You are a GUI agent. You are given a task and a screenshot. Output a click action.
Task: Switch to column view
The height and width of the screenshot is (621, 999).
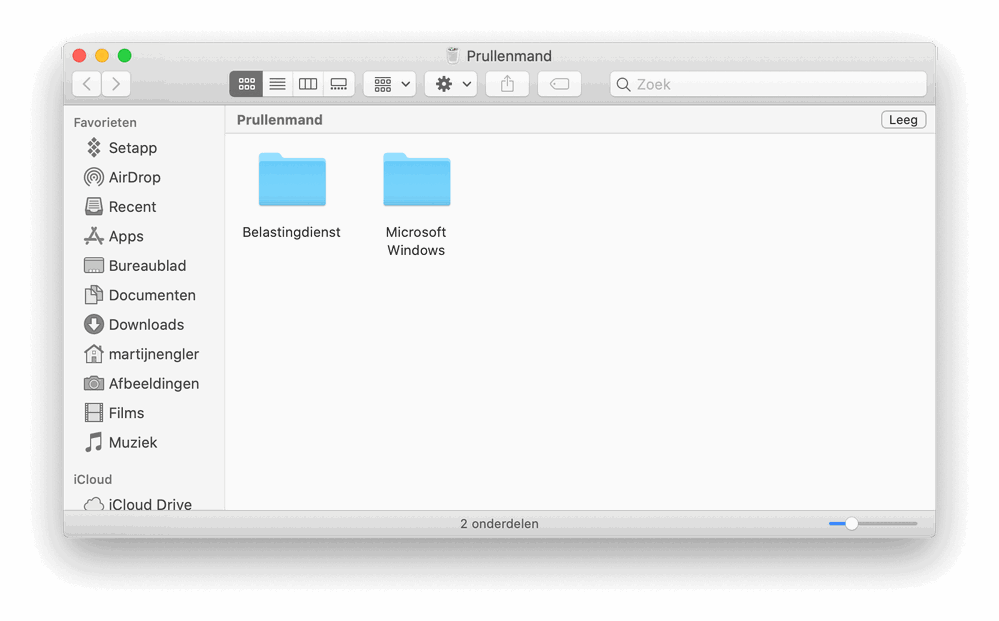point(308,84)
